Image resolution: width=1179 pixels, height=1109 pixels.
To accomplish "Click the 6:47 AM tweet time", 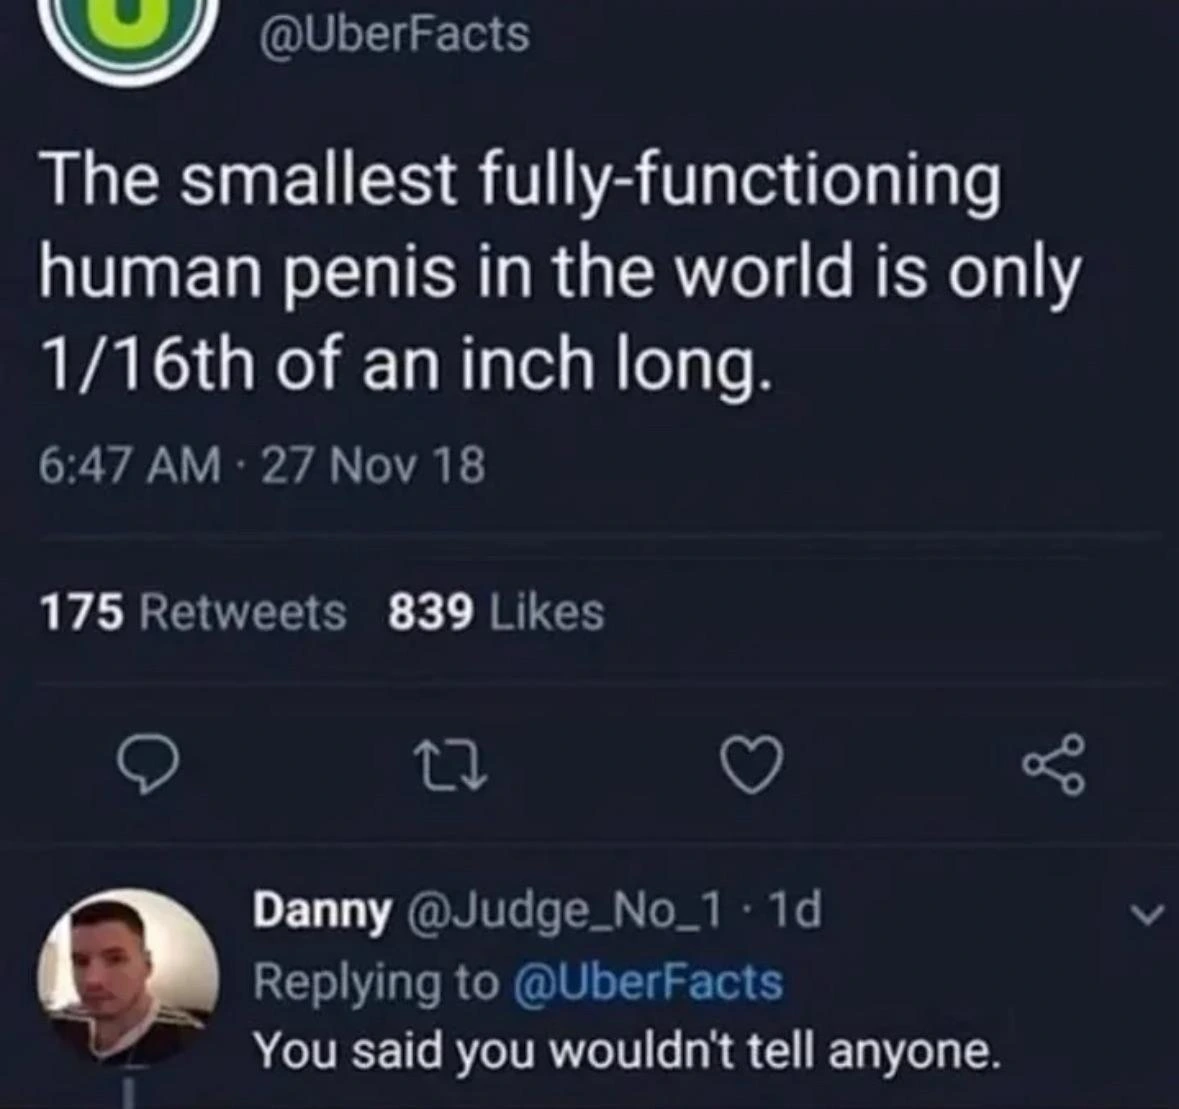I will (128, 466).
